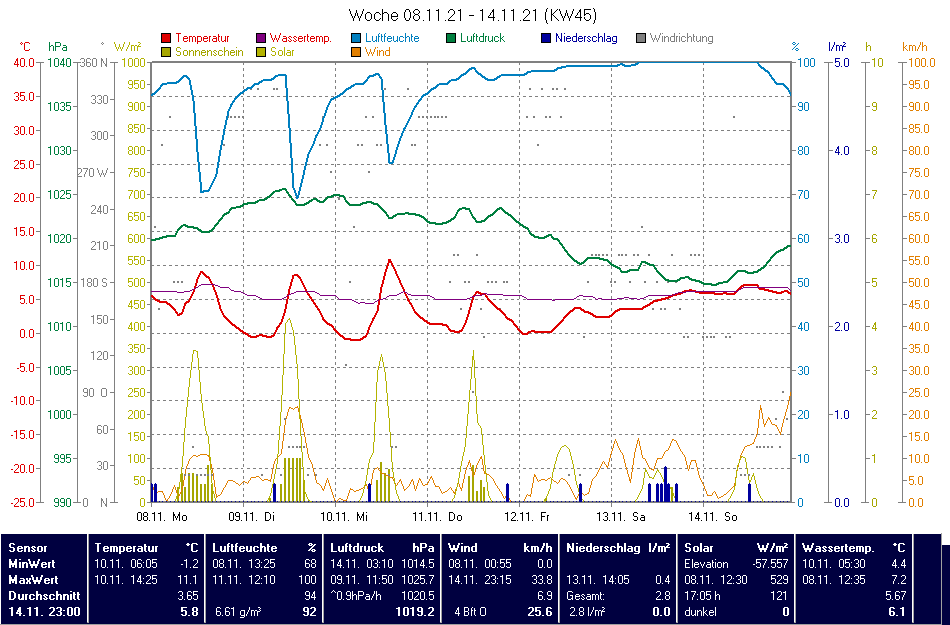Click the Wassertemp. column header in the table
This screenshot has width=950, height=625.
[x=839, y=548]
